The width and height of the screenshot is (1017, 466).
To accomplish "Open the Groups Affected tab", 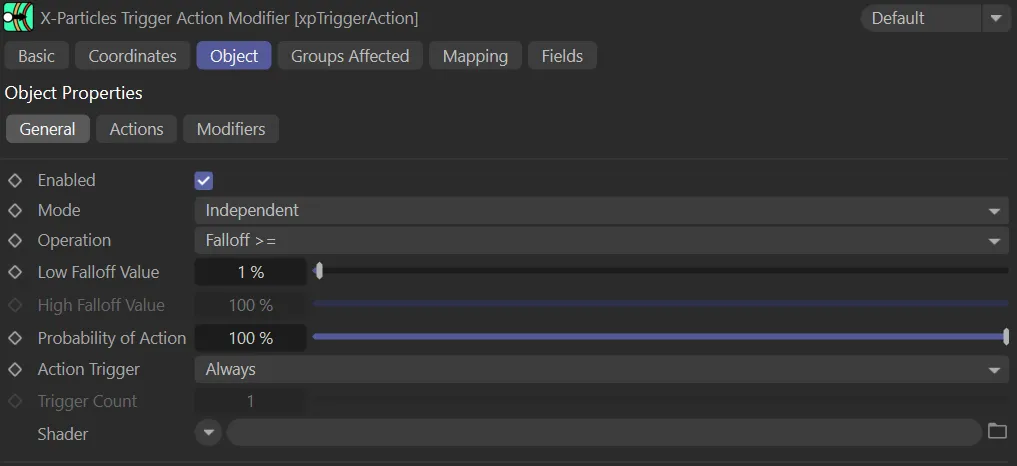I will tap(350, 56).
